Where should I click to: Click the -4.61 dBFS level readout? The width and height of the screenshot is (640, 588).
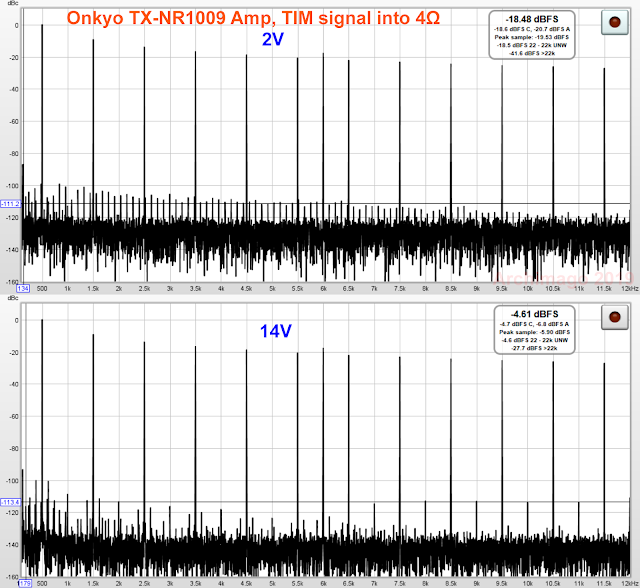coord(534,314)
